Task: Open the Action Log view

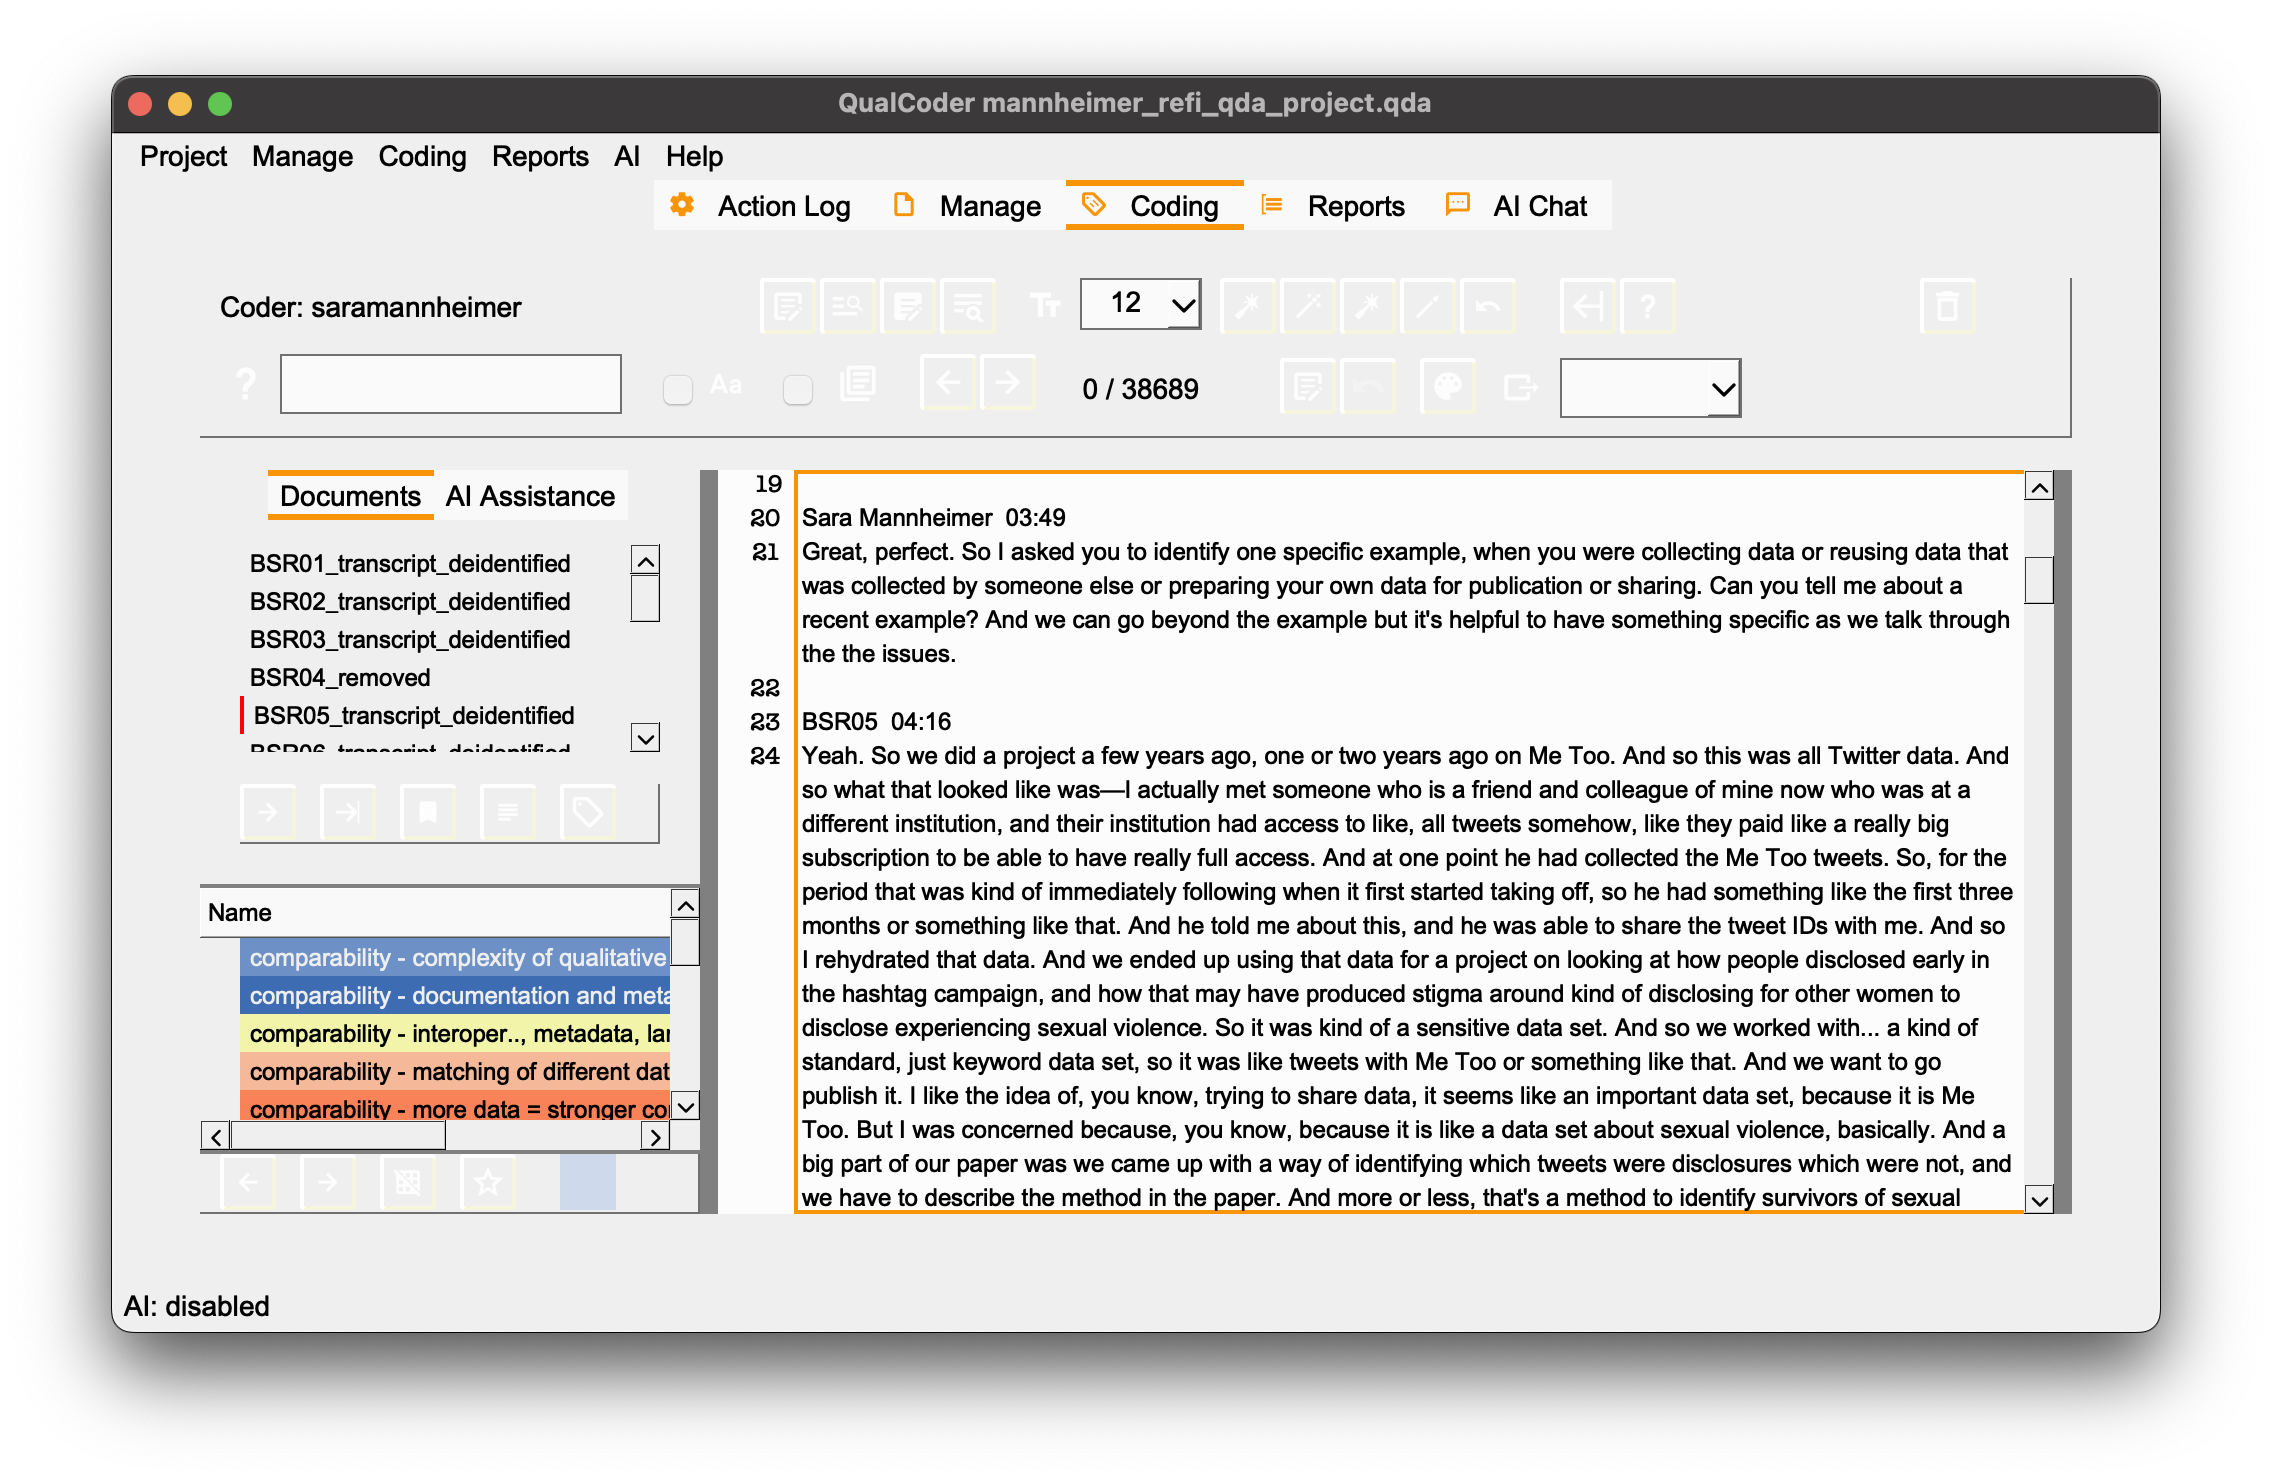Action: (783, 205)
